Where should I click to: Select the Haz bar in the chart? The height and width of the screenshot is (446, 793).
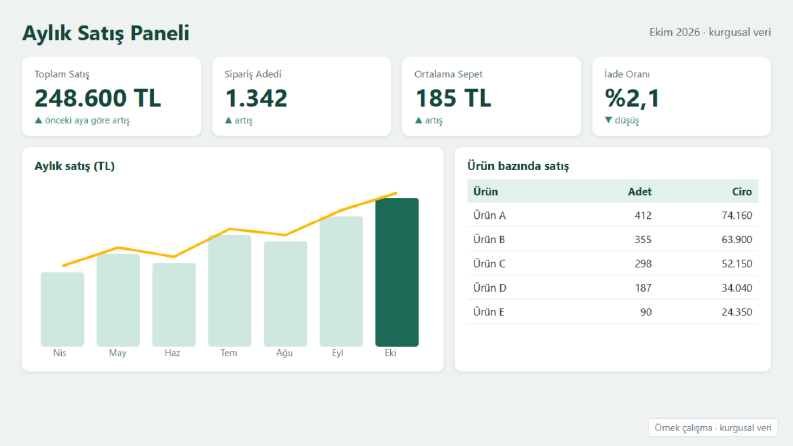click(174, 304)
